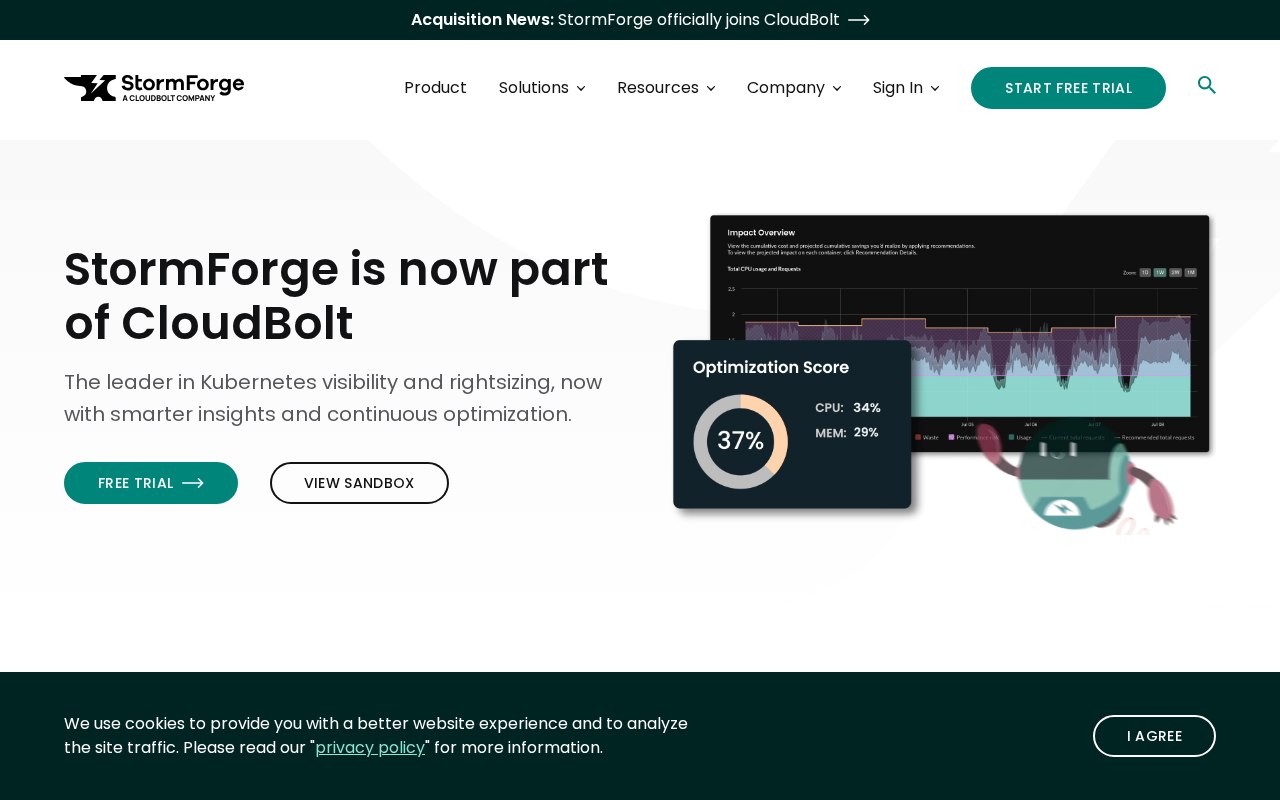Image resolution: width=1280 pixels, height=800 pixels.
Task: Select the 1D zoom button in chart
Action: tap(1145, 272)
